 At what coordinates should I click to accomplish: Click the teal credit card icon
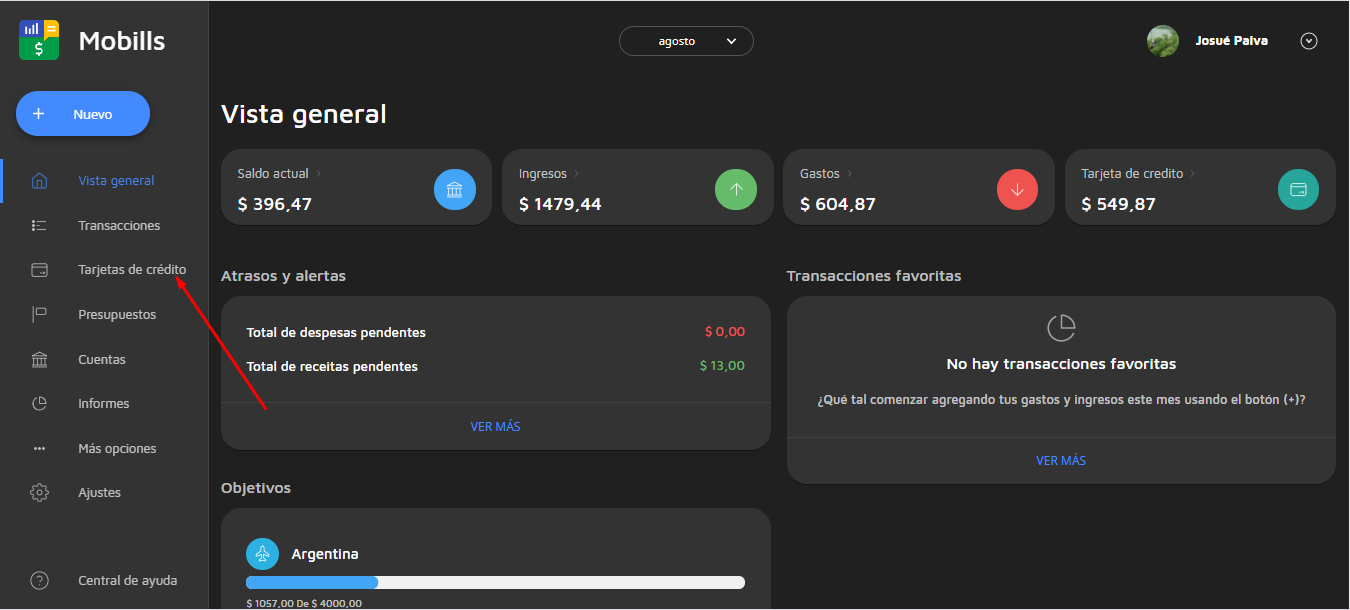tap(1298, 189)
